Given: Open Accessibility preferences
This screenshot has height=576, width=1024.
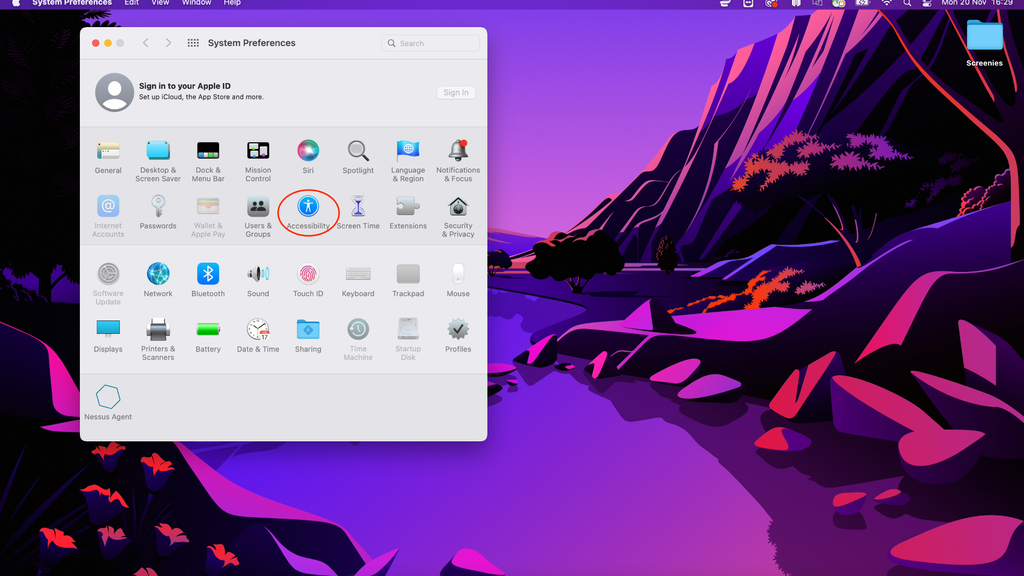Looking at the screenshot, I should [x=308, y=211].
